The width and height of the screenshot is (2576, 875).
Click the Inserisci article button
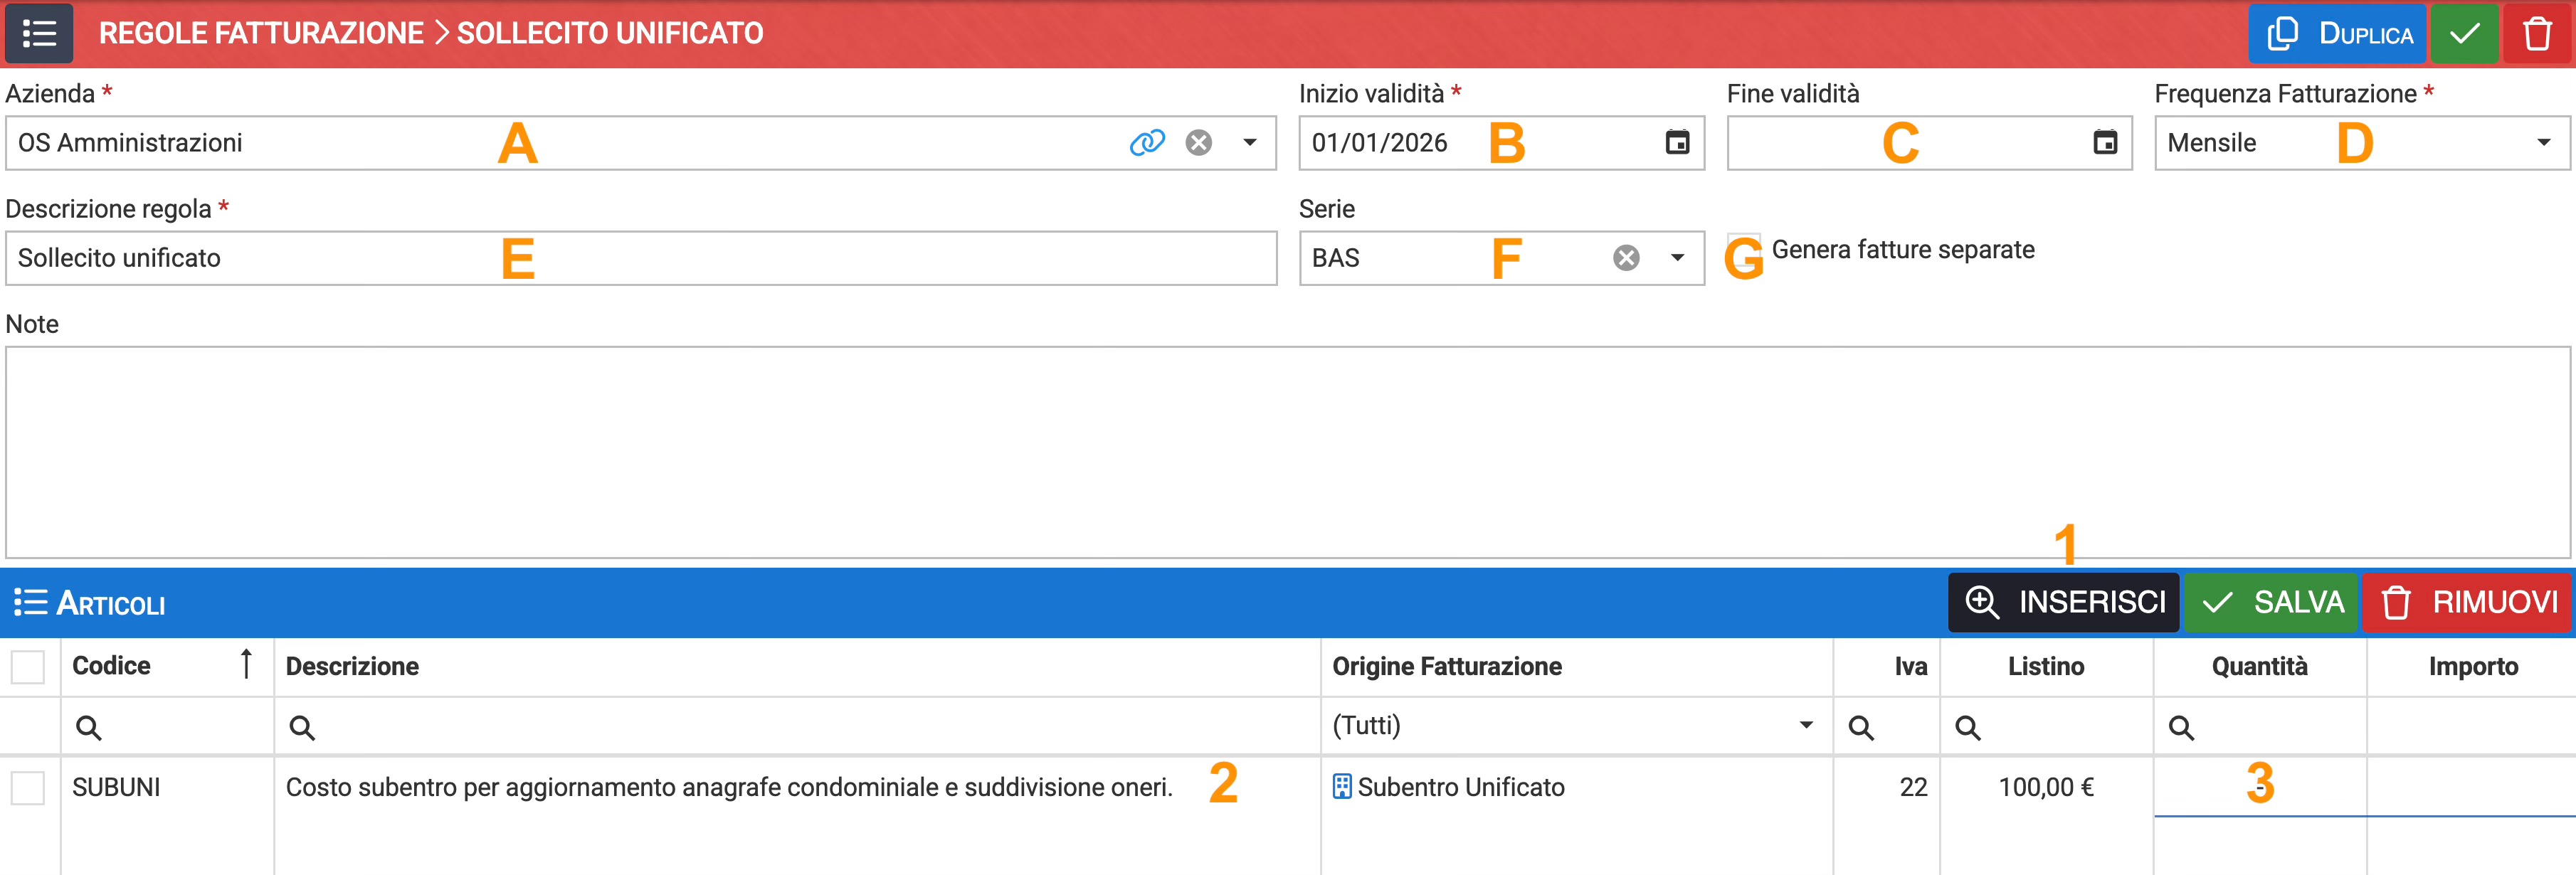(2063, 602)
